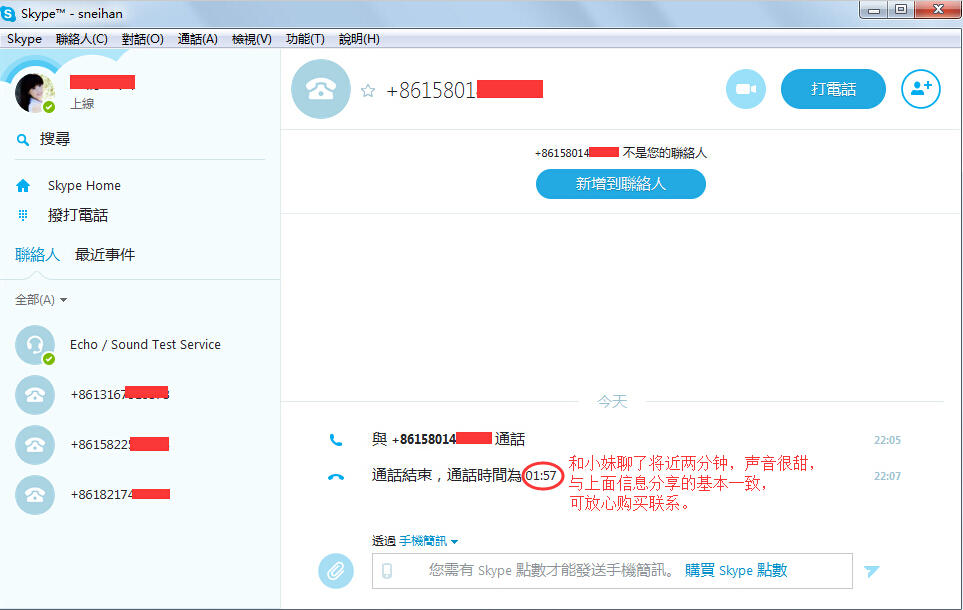Click the Skype logo in the title bar
The image size is (963, 610).
(x=9, y=13)
